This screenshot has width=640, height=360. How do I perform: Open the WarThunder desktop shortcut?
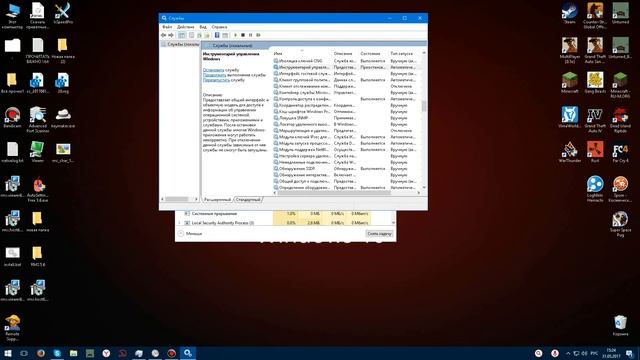coord(569,152)
